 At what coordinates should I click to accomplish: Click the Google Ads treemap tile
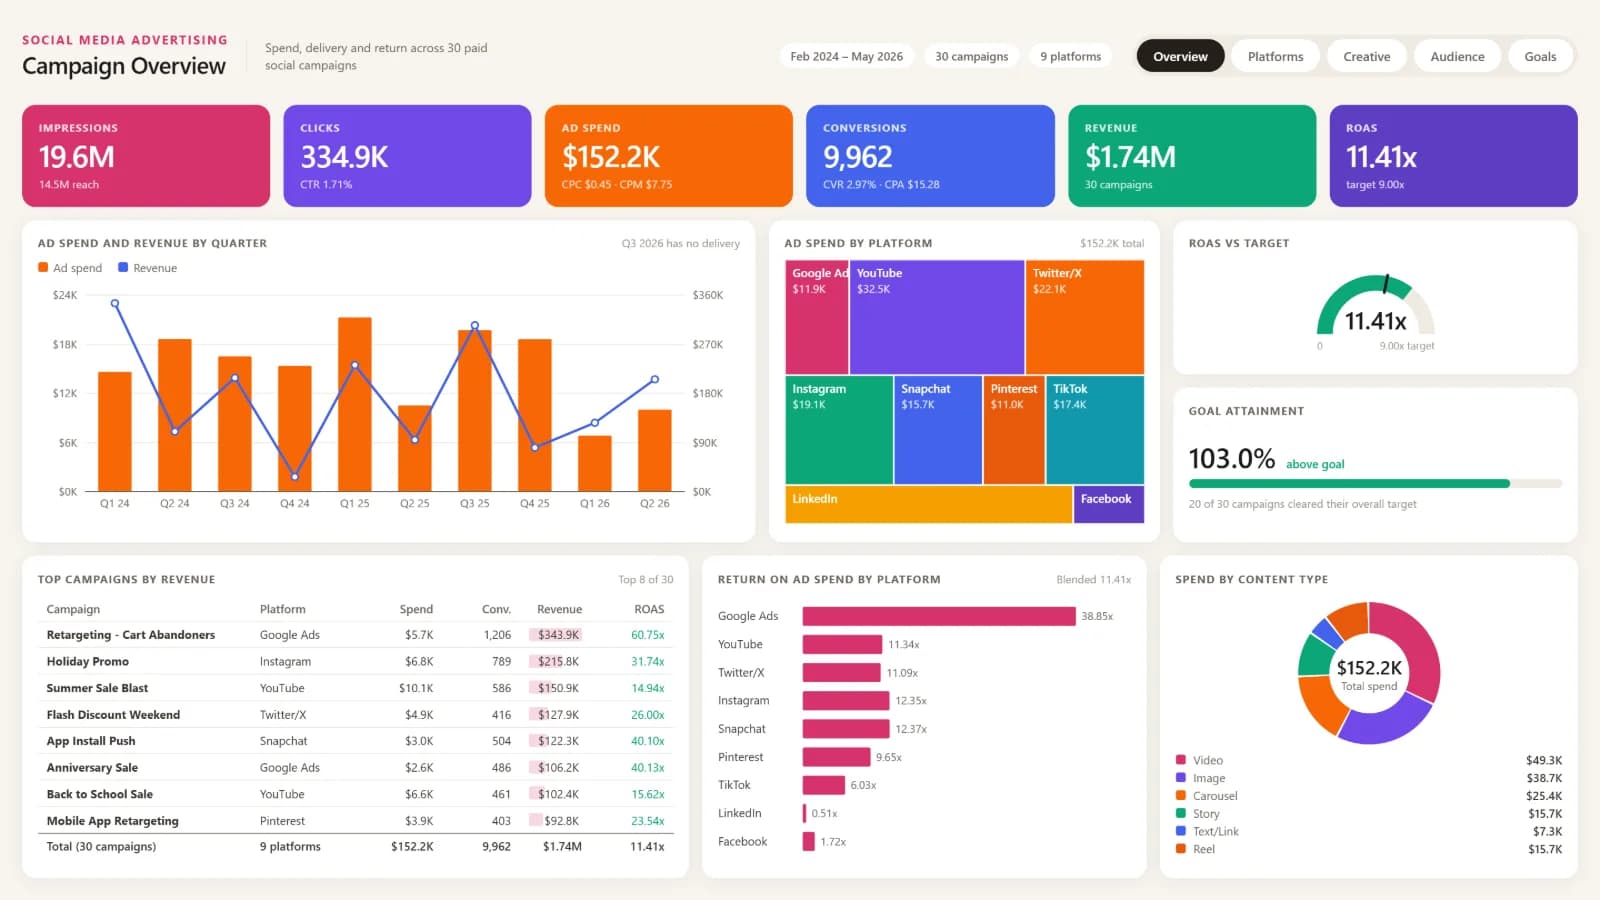point(817,317)
